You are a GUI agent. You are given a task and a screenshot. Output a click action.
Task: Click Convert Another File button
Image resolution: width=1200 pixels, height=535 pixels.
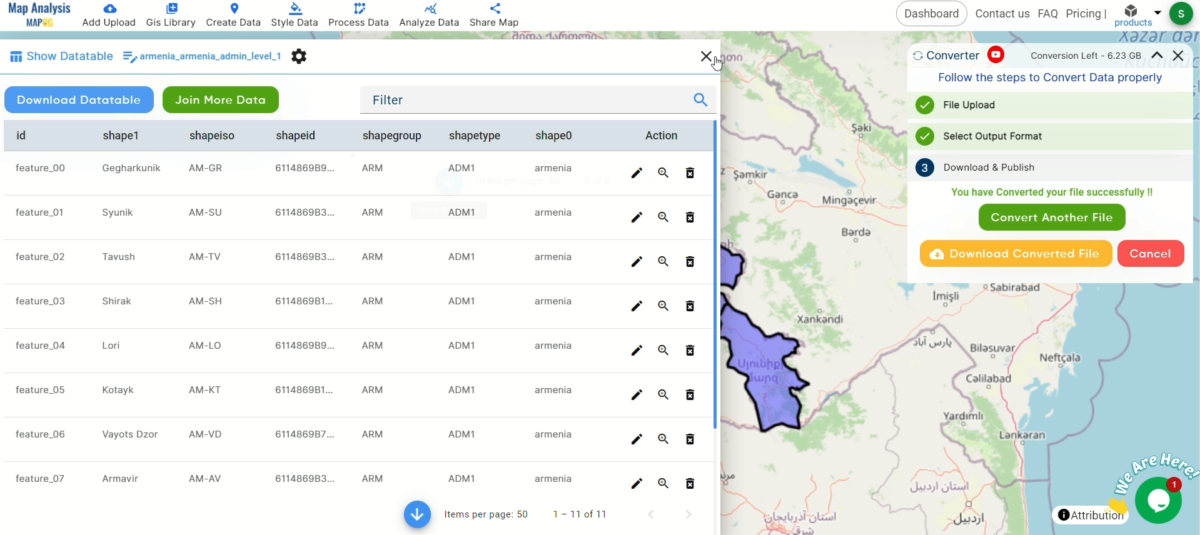pyautogui.click(x=1051, y=217)
